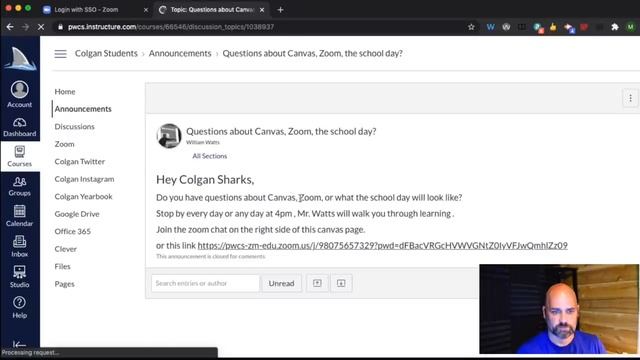Stop loading the page
The width and height of the screenshot is (640, 360).
(41, 27)
